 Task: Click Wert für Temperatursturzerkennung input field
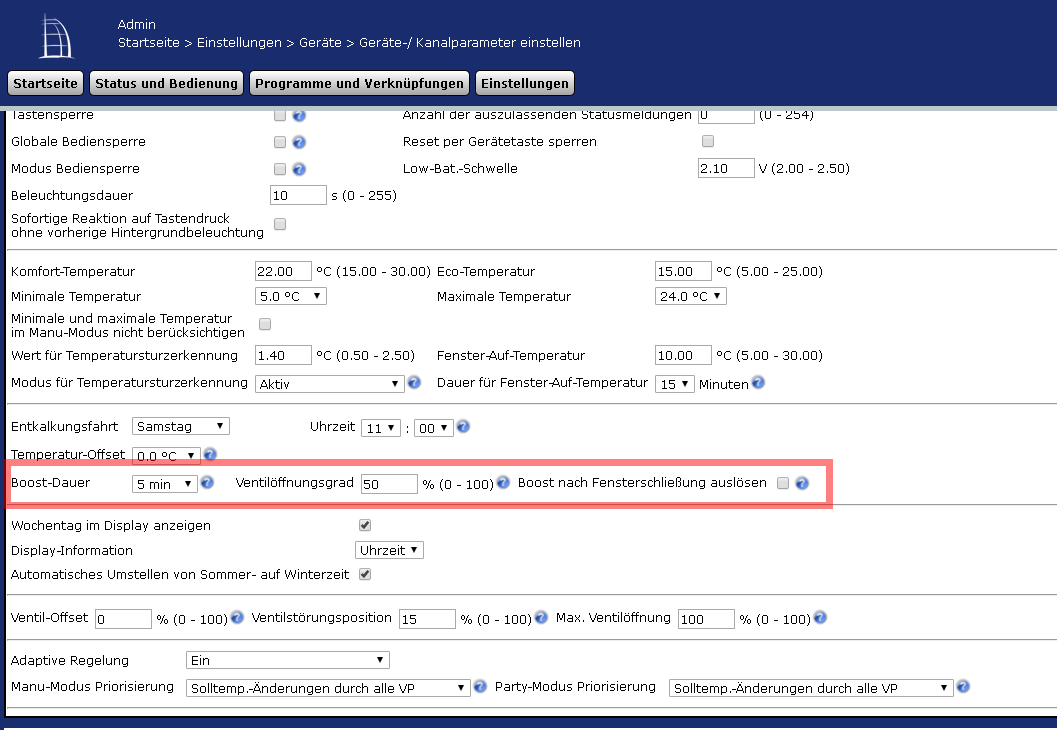(283, 355)
